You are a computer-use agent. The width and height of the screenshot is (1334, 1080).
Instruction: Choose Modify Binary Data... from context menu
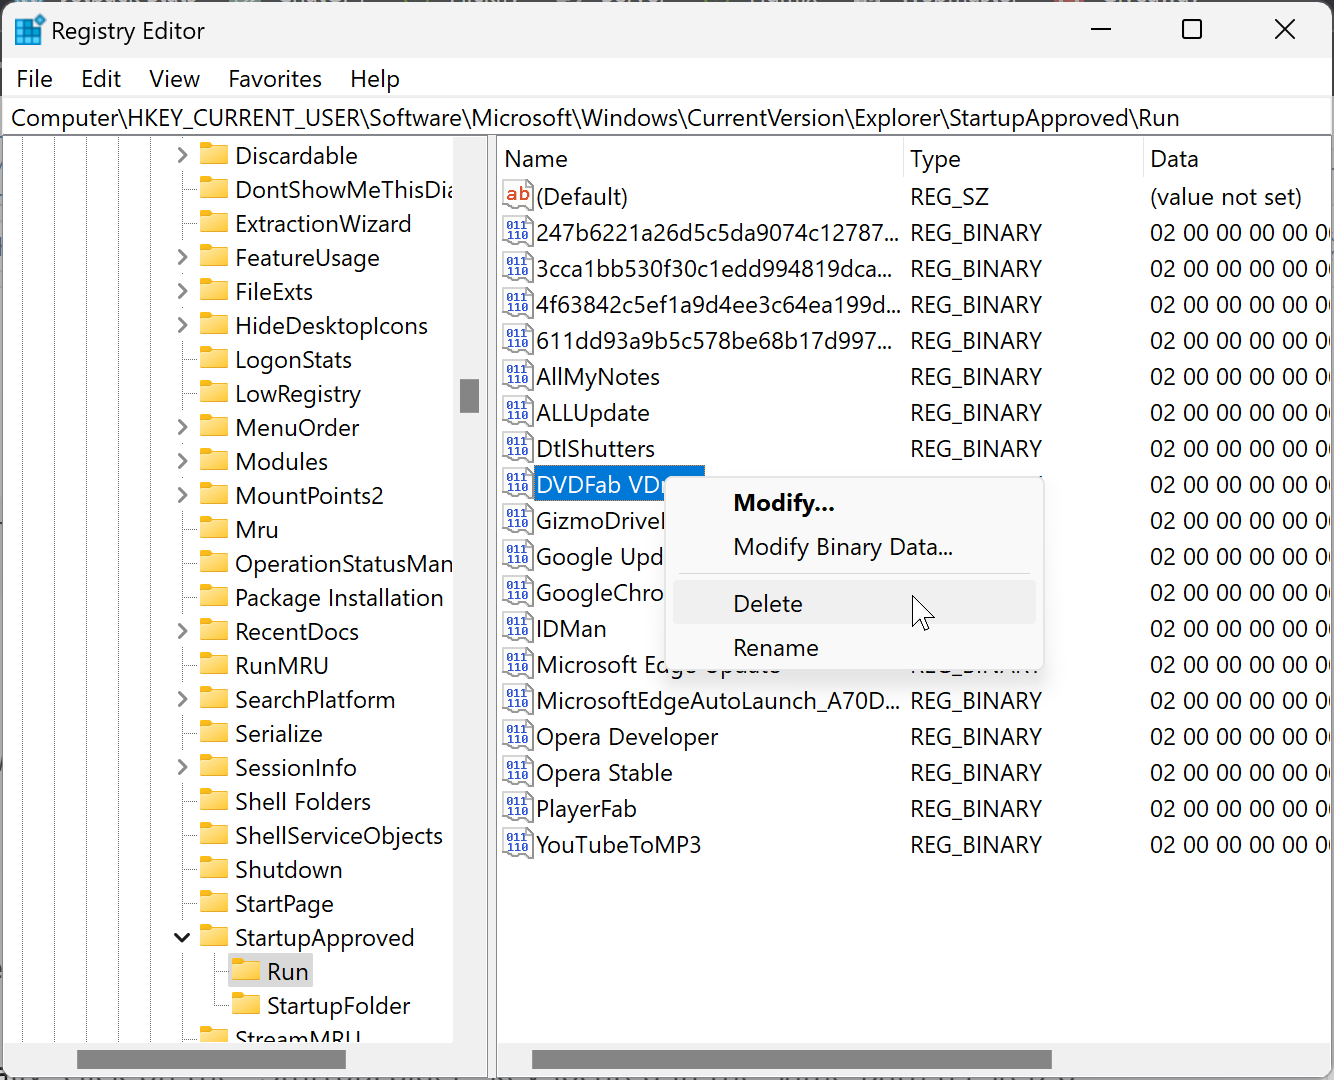[x=854, y=546]
